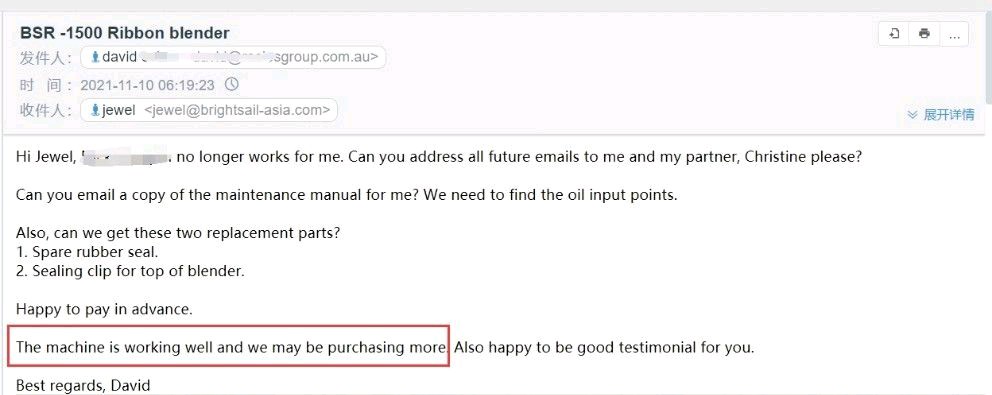Print this email via printer icon
The width and height of the screenshot is (992, 395).
924,34
